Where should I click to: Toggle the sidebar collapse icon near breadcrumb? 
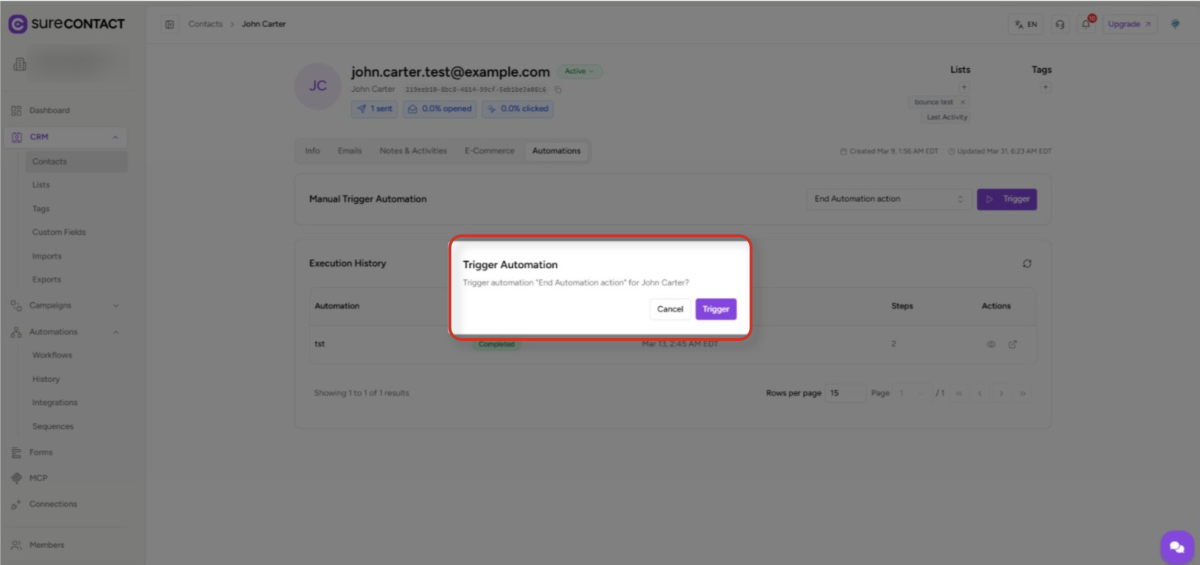[170, 24]
